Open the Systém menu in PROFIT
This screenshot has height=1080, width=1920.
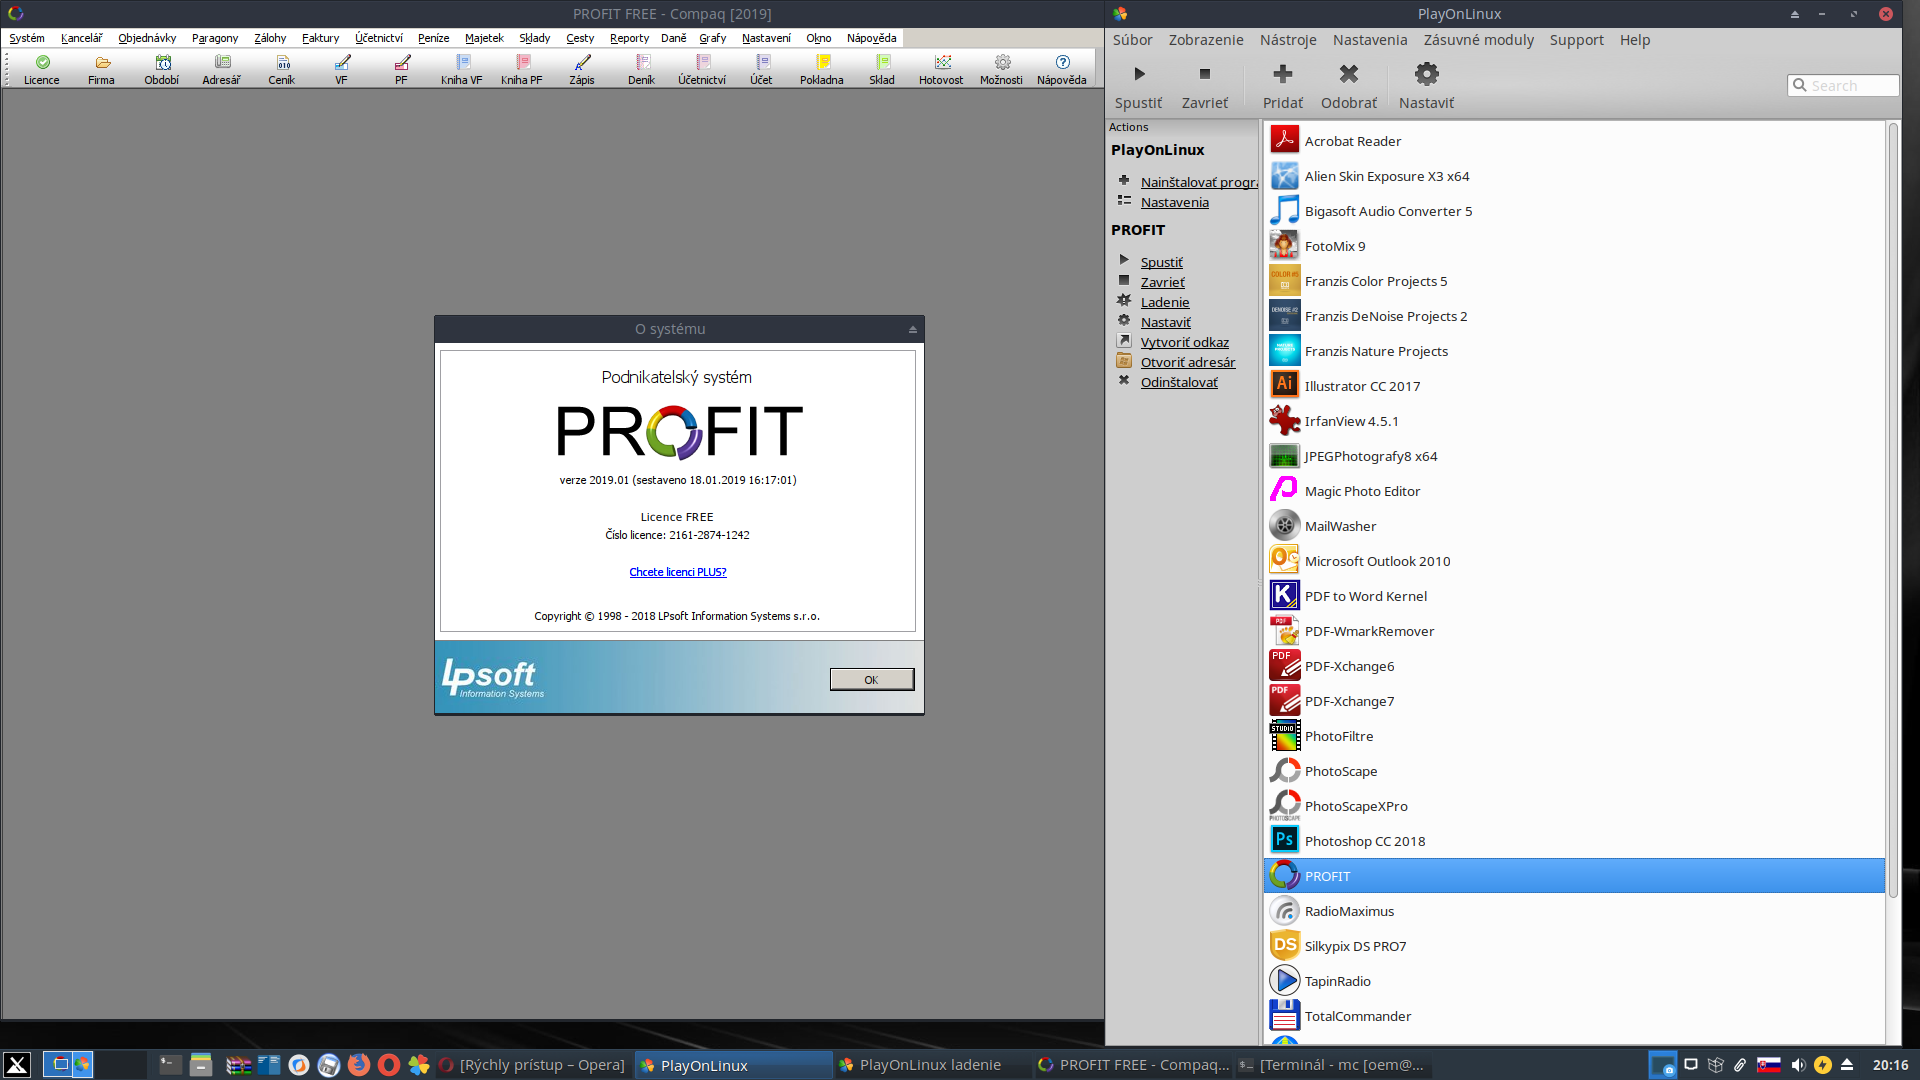(x=27, y=38)
